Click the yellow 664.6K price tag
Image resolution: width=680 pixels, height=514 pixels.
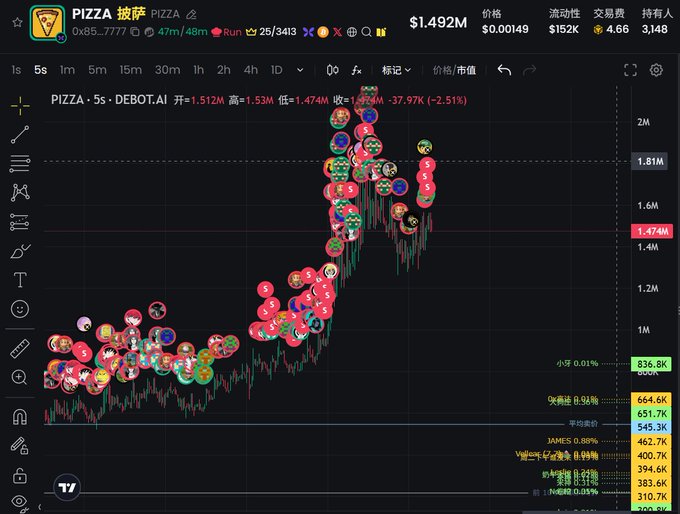[x=652, y=399]
